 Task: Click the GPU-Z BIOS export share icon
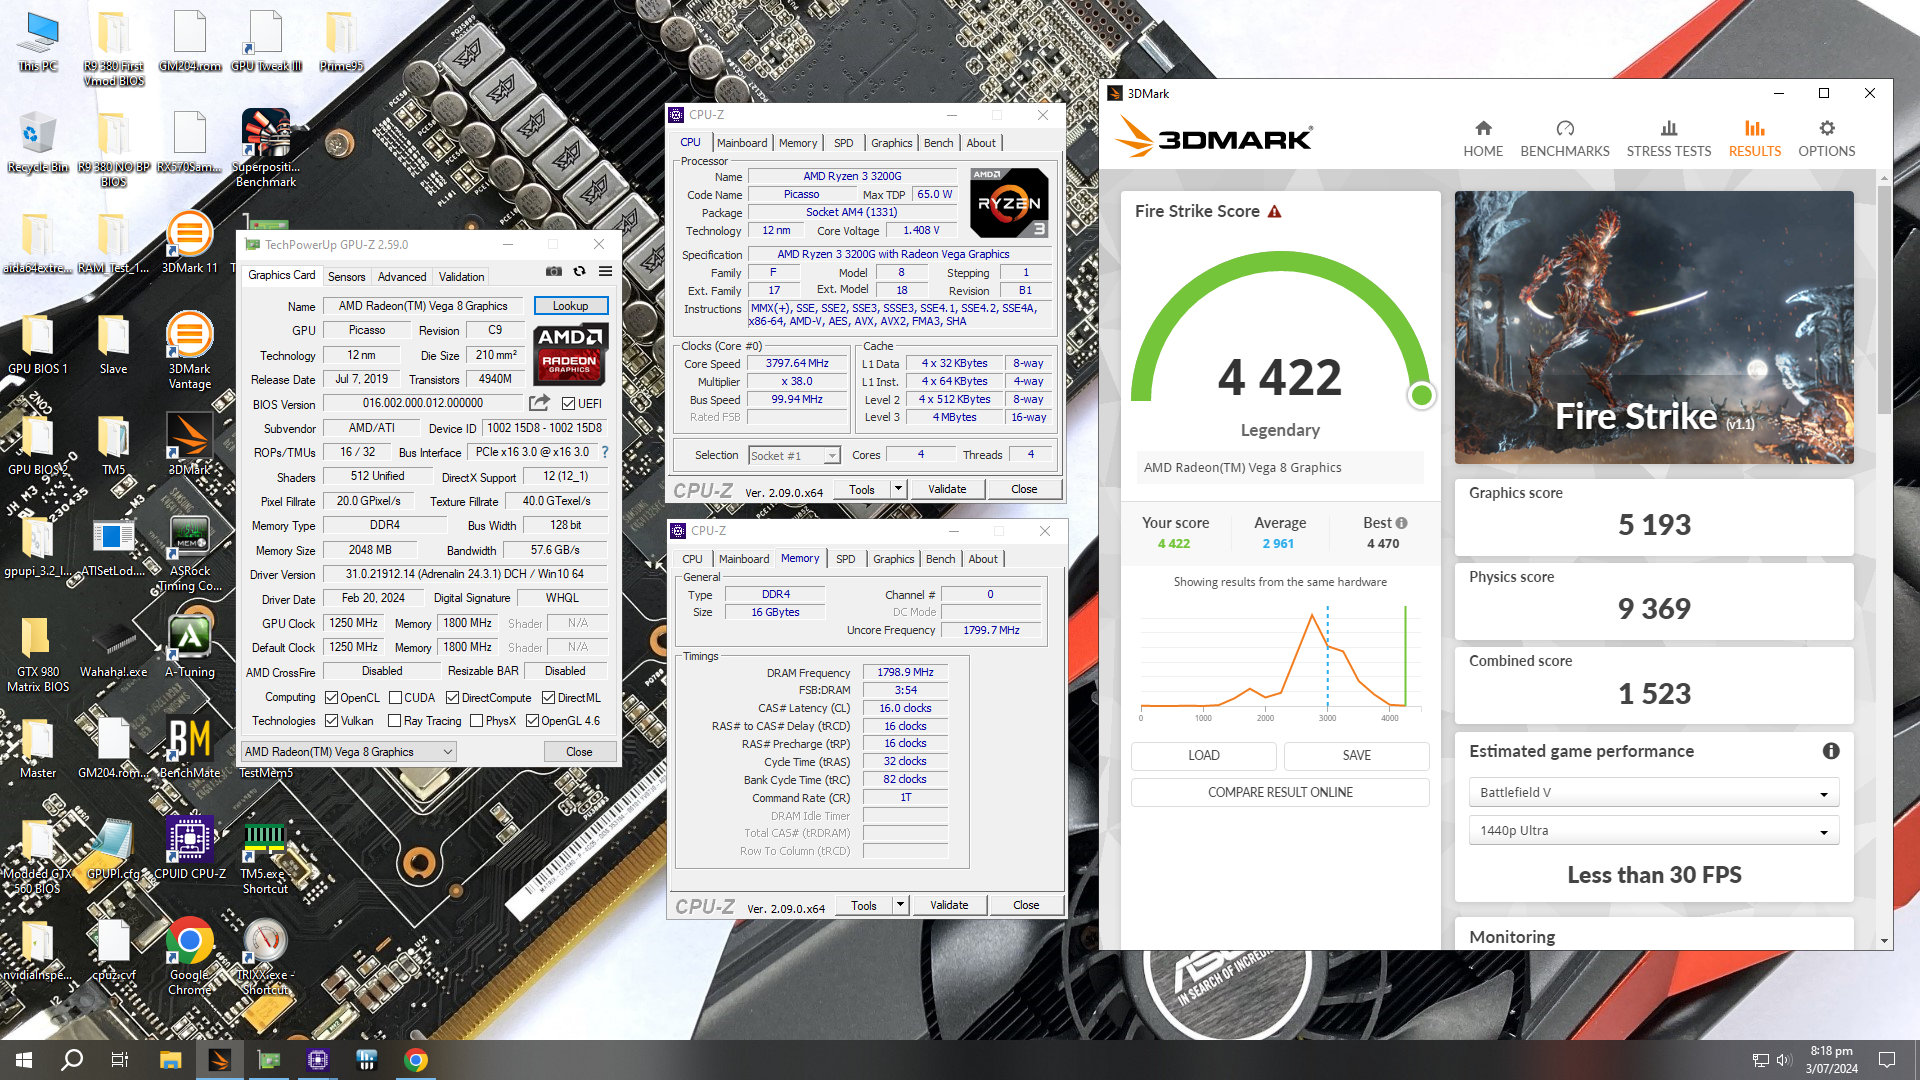pos(539,403)
